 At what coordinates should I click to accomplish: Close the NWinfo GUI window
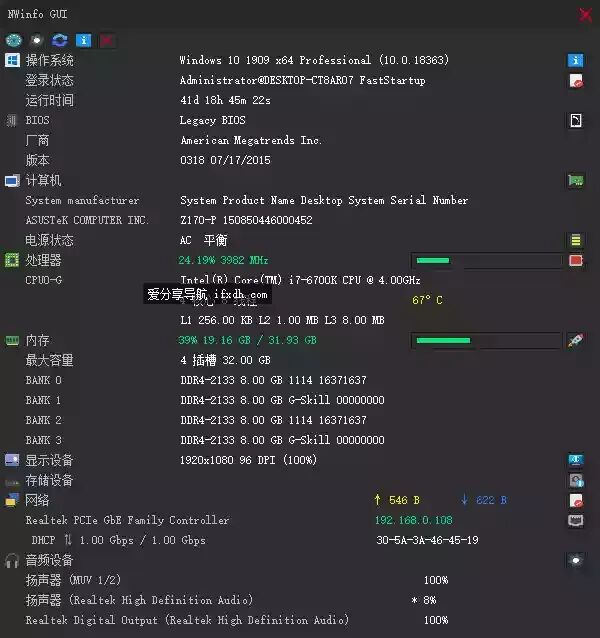point(585,15)
